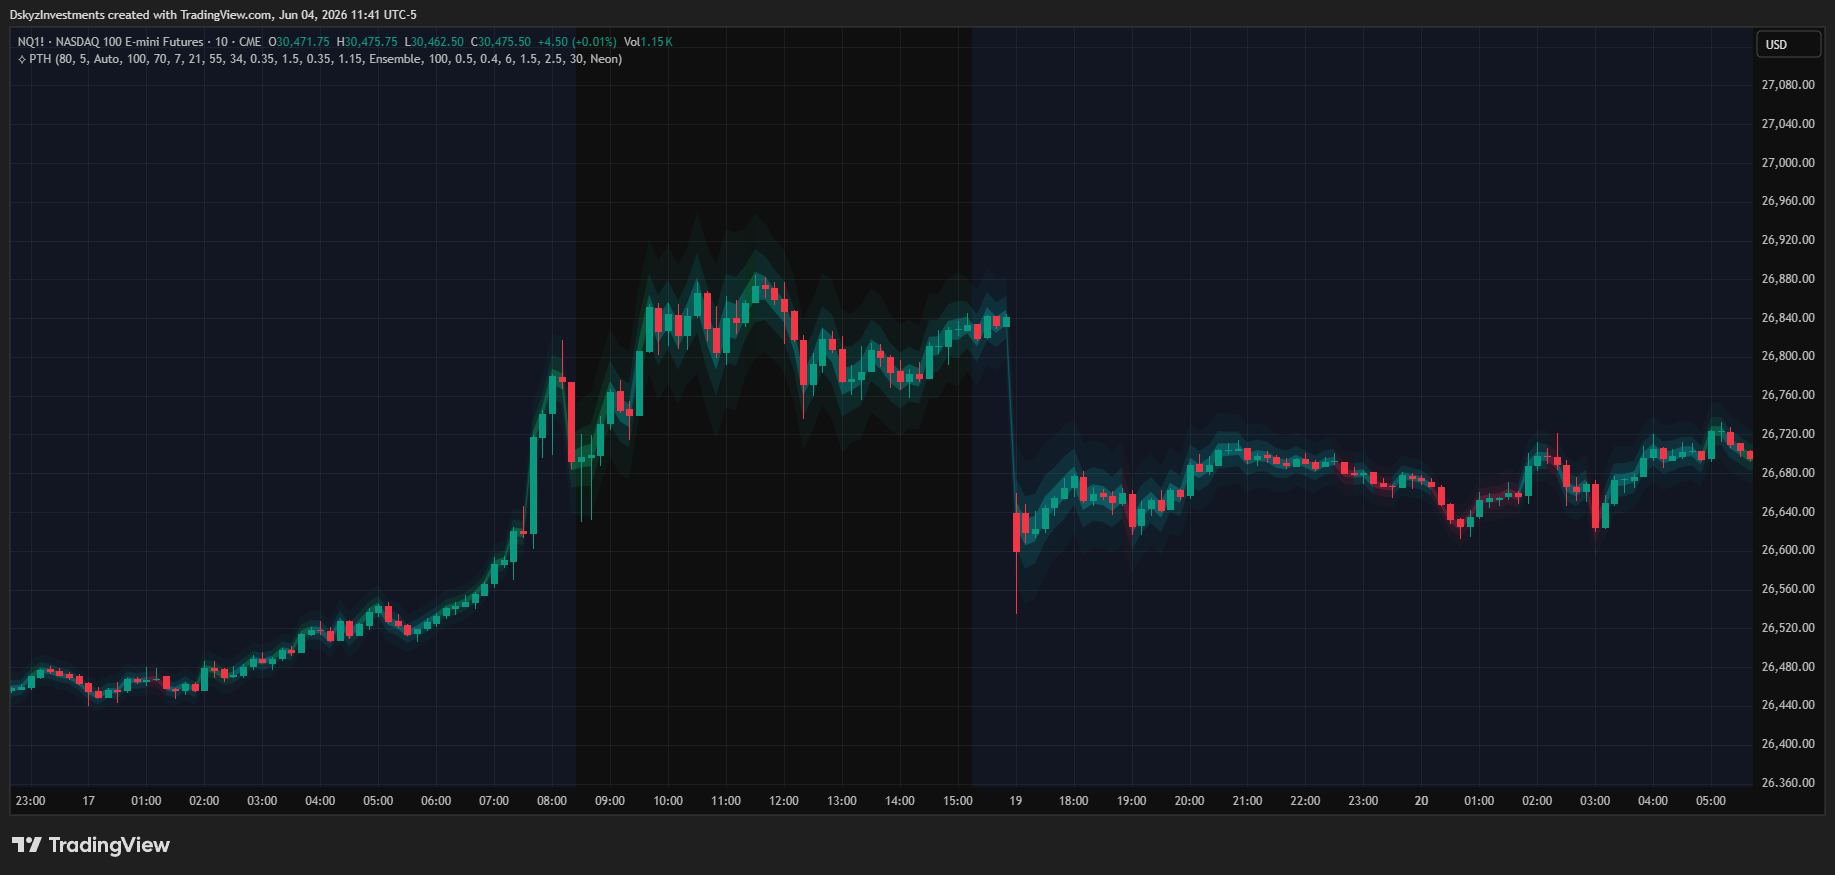Click the 26,840.00 price axis label
The width and height of the screenshot is (1835, 875).
coord(1788,318)
